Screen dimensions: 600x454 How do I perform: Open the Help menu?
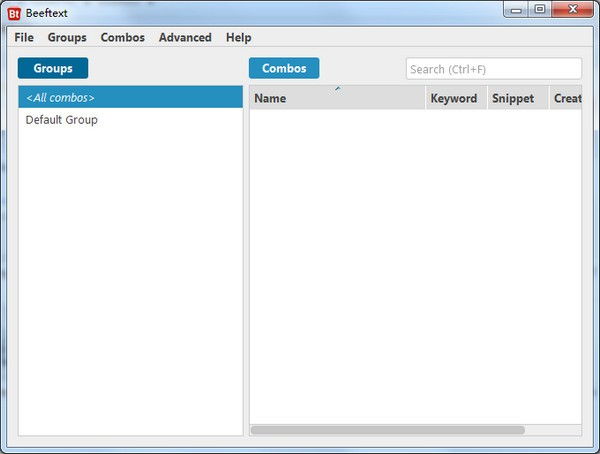pyautogui.click(x=238, y=38)
